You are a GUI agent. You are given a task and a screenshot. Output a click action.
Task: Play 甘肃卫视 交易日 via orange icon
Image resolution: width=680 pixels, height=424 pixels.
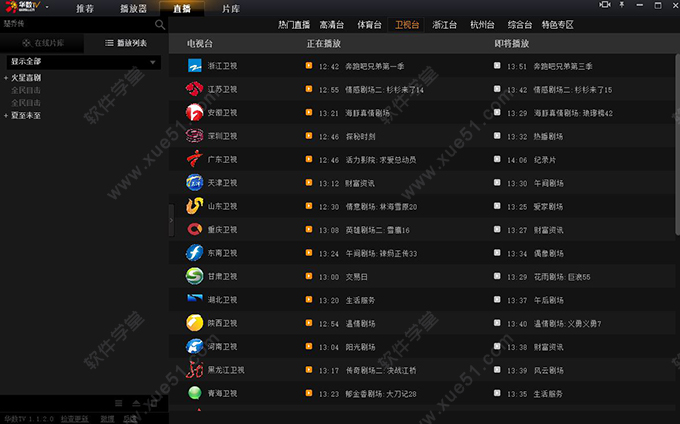[309, 276]
